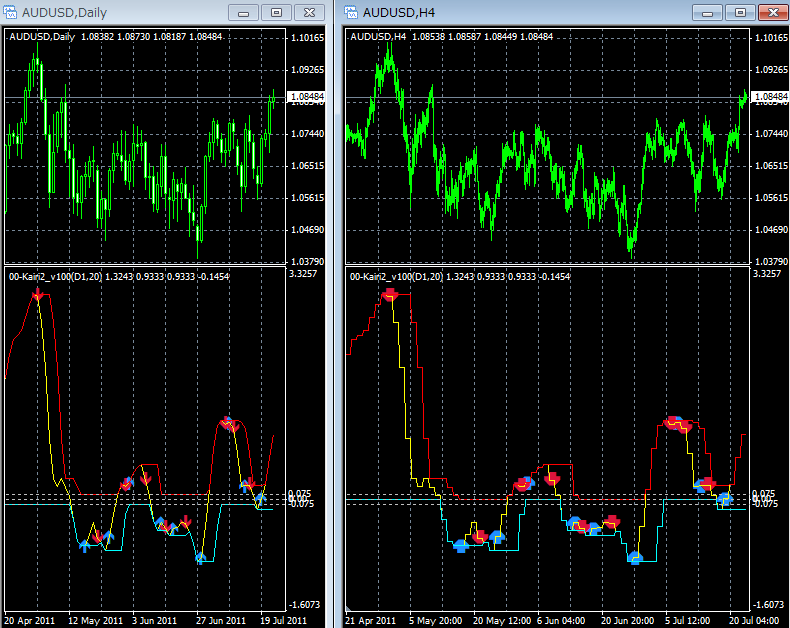
Task: Click current price tag 1.08484 in H4 window
Action: [769, 96]
